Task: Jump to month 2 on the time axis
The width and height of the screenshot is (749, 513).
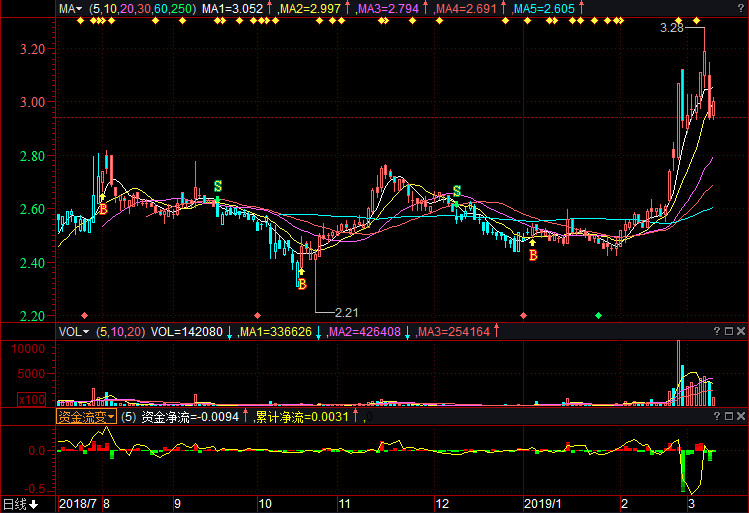Action: pos(624,503)
